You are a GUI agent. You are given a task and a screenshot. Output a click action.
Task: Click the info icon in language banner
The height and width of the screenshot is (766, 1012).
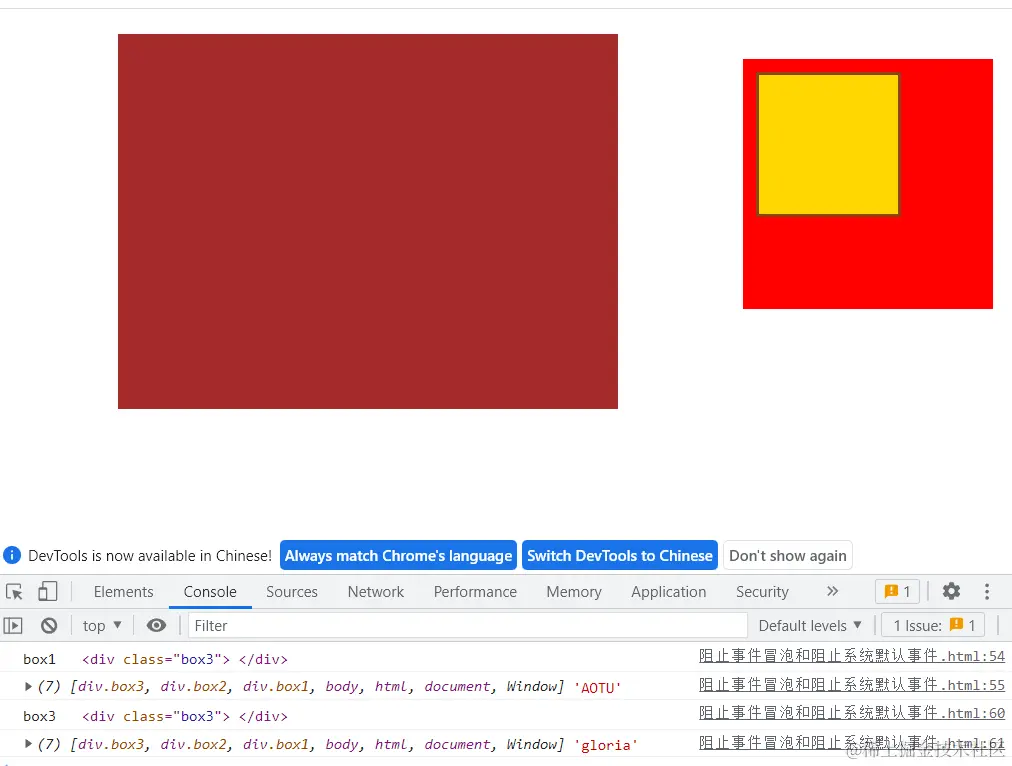point(12,555)
